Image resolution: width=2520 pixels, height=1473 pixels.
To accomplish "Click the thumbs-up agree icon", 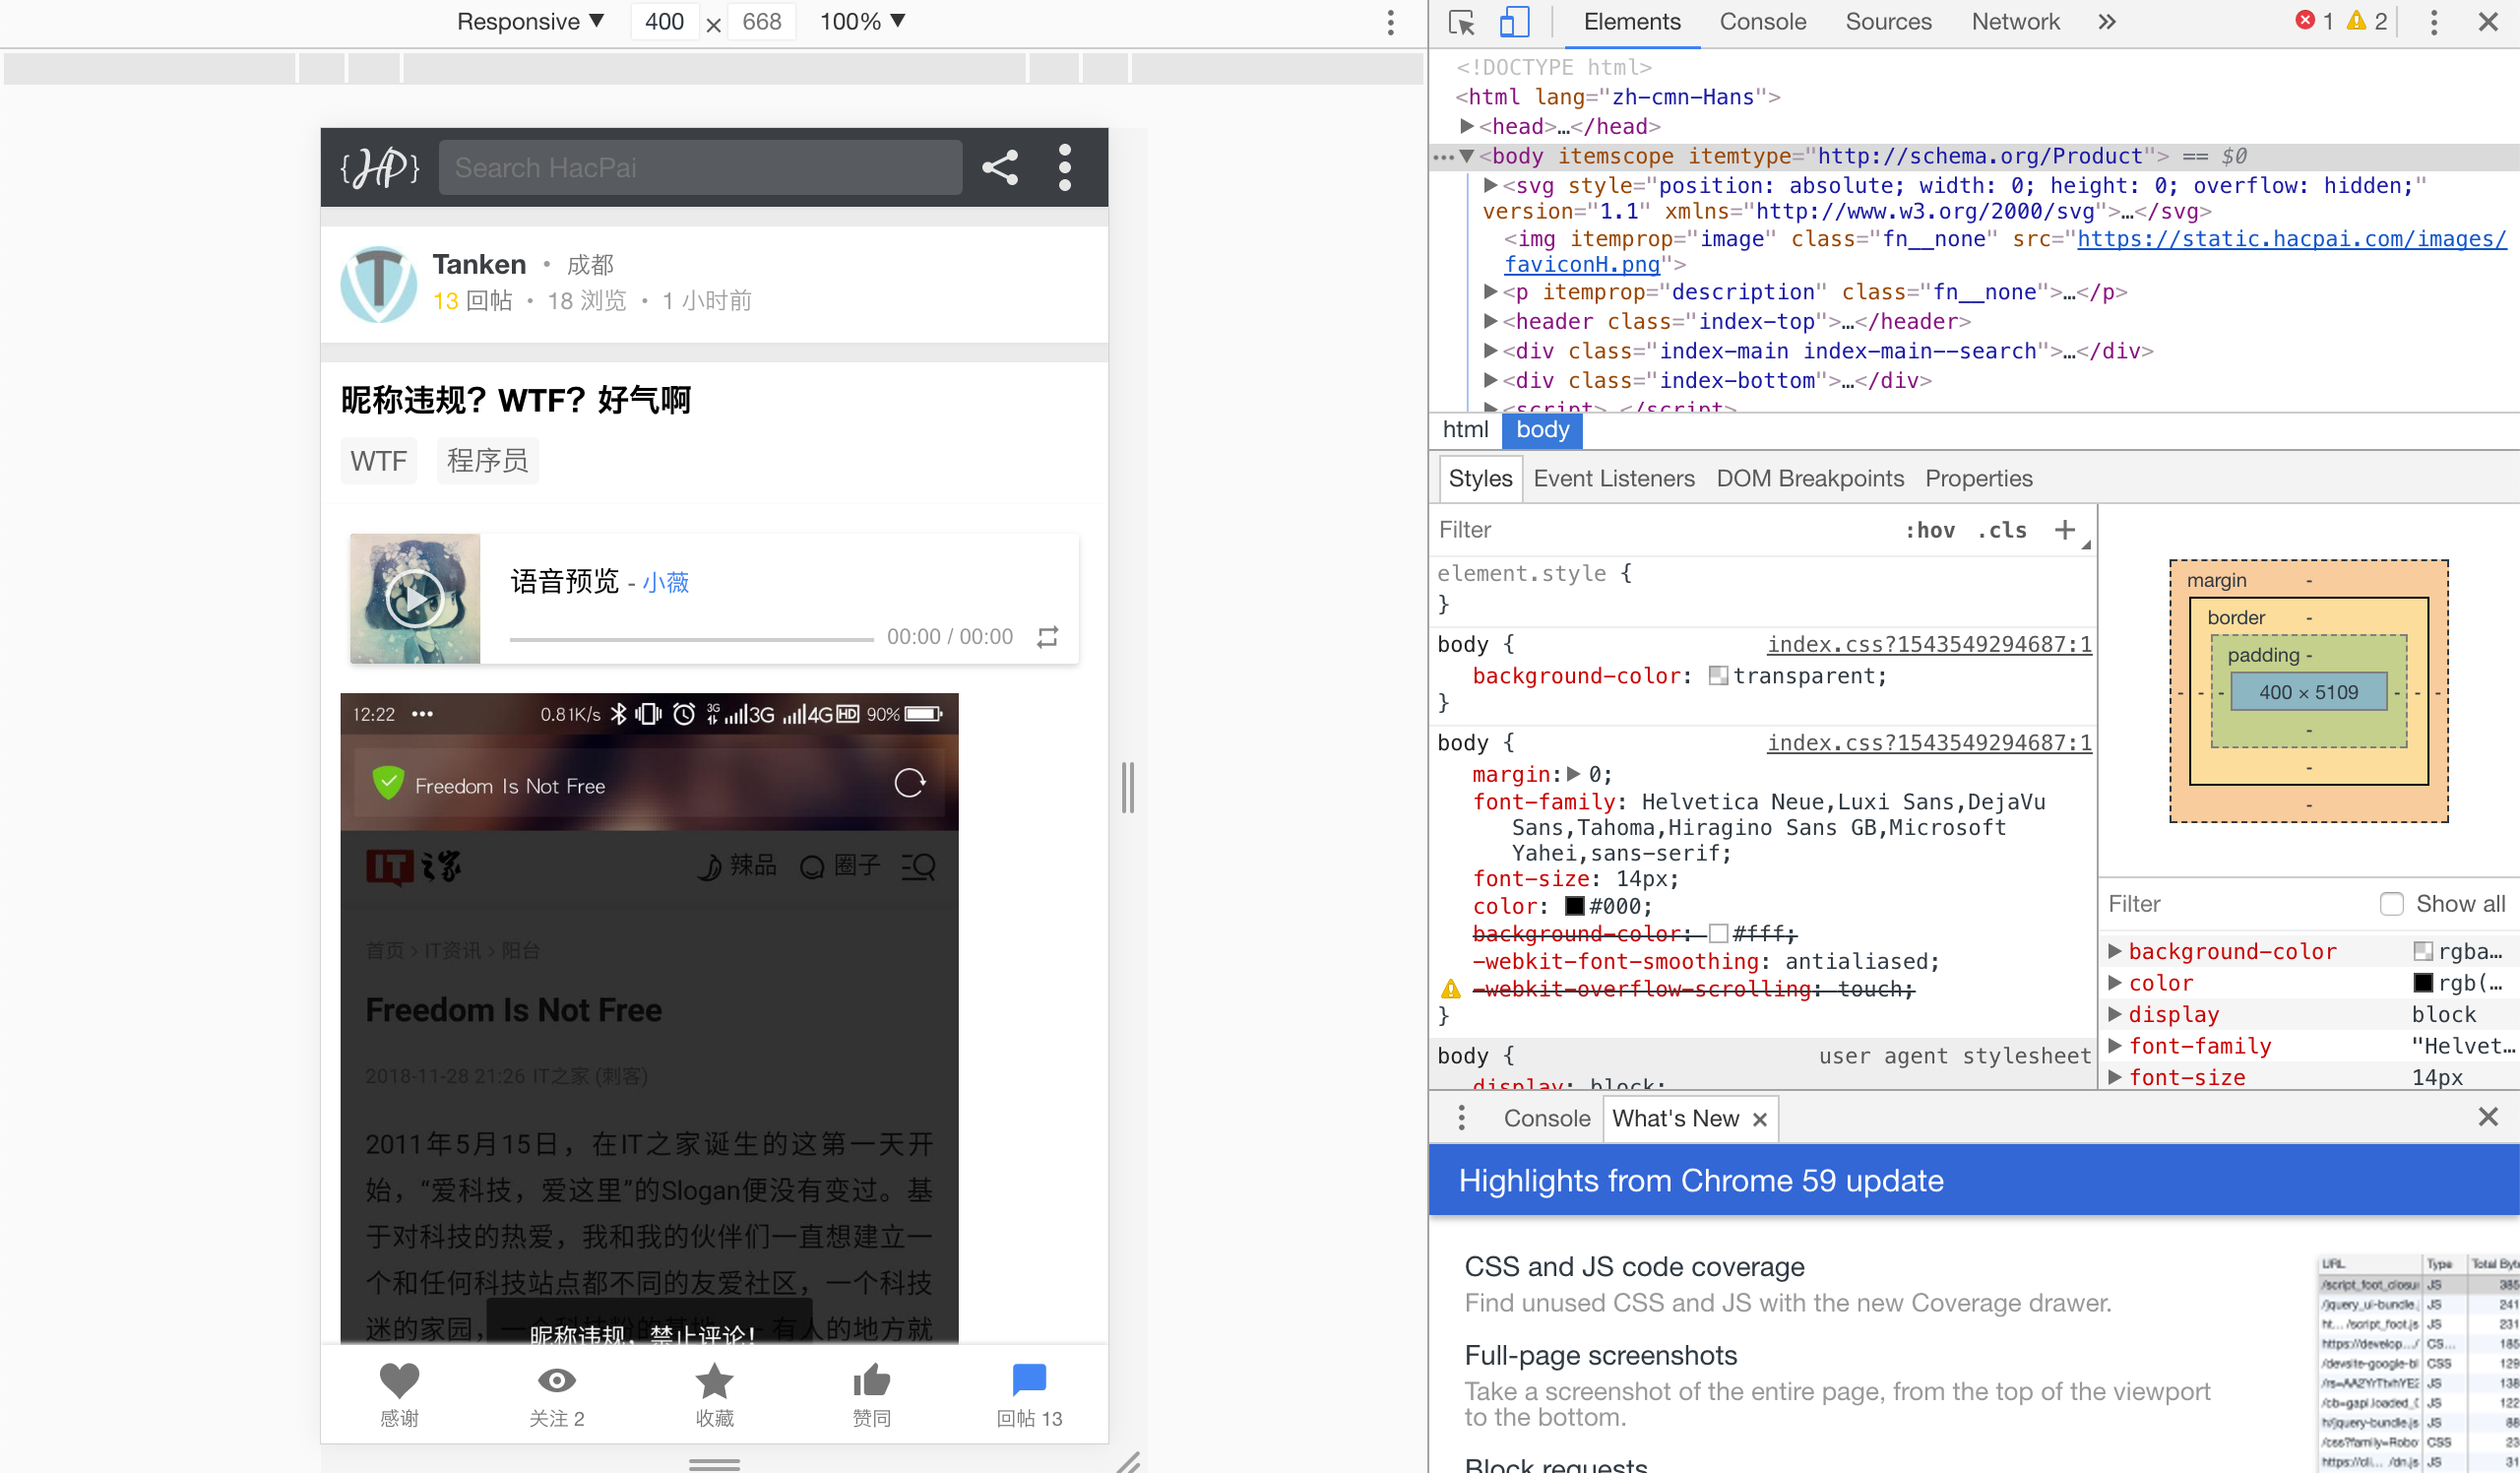I will (871, 1381).
